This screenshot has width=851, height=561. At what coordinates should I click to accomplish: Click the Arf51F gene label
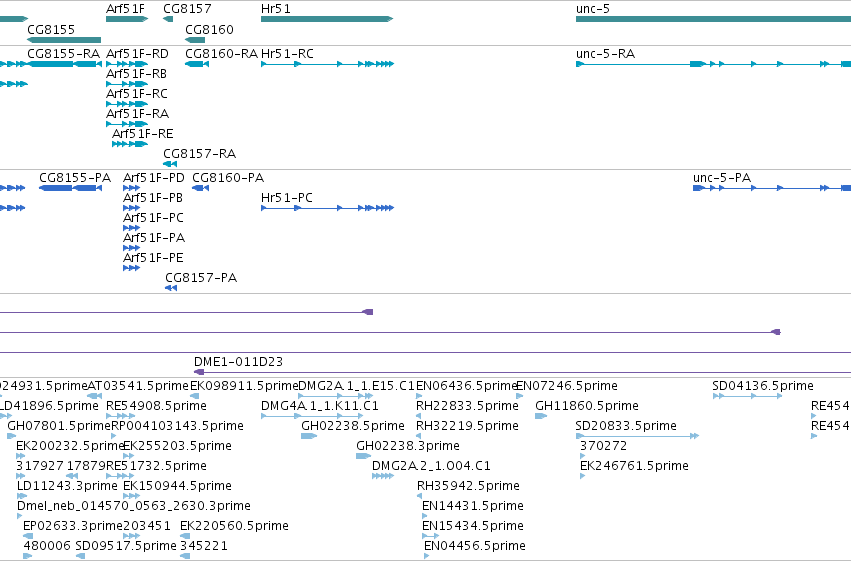125,9
